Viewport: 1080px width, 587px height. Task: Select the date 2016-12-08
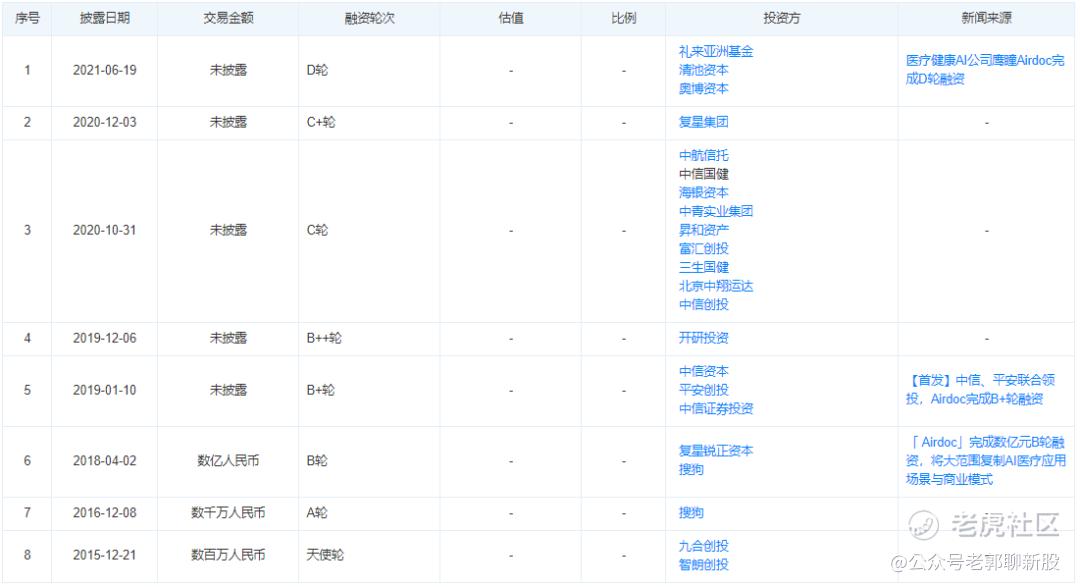coord(105,513)
